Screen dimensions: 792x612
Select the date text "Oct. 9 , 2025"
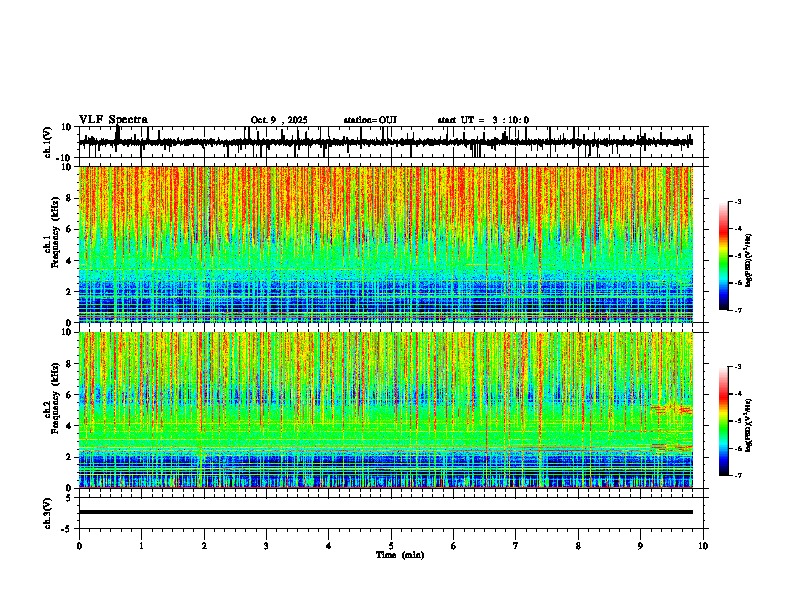coord(279,120)
